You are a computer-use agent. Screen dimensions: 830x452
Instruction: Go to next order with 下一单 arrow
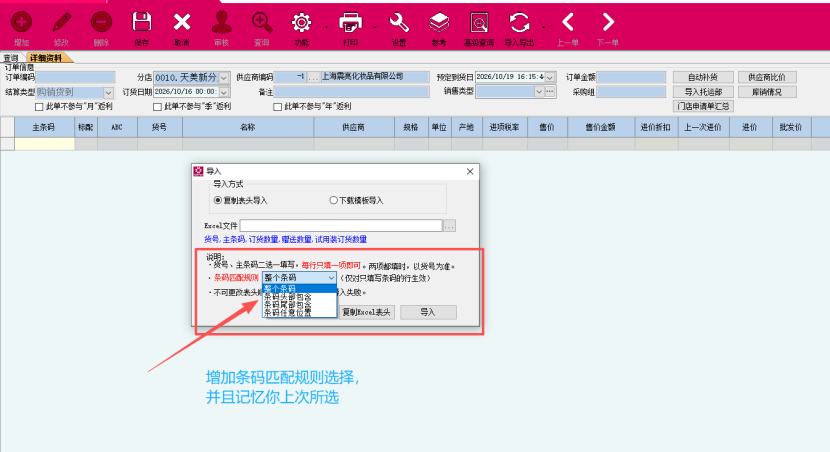coord(608,22)
